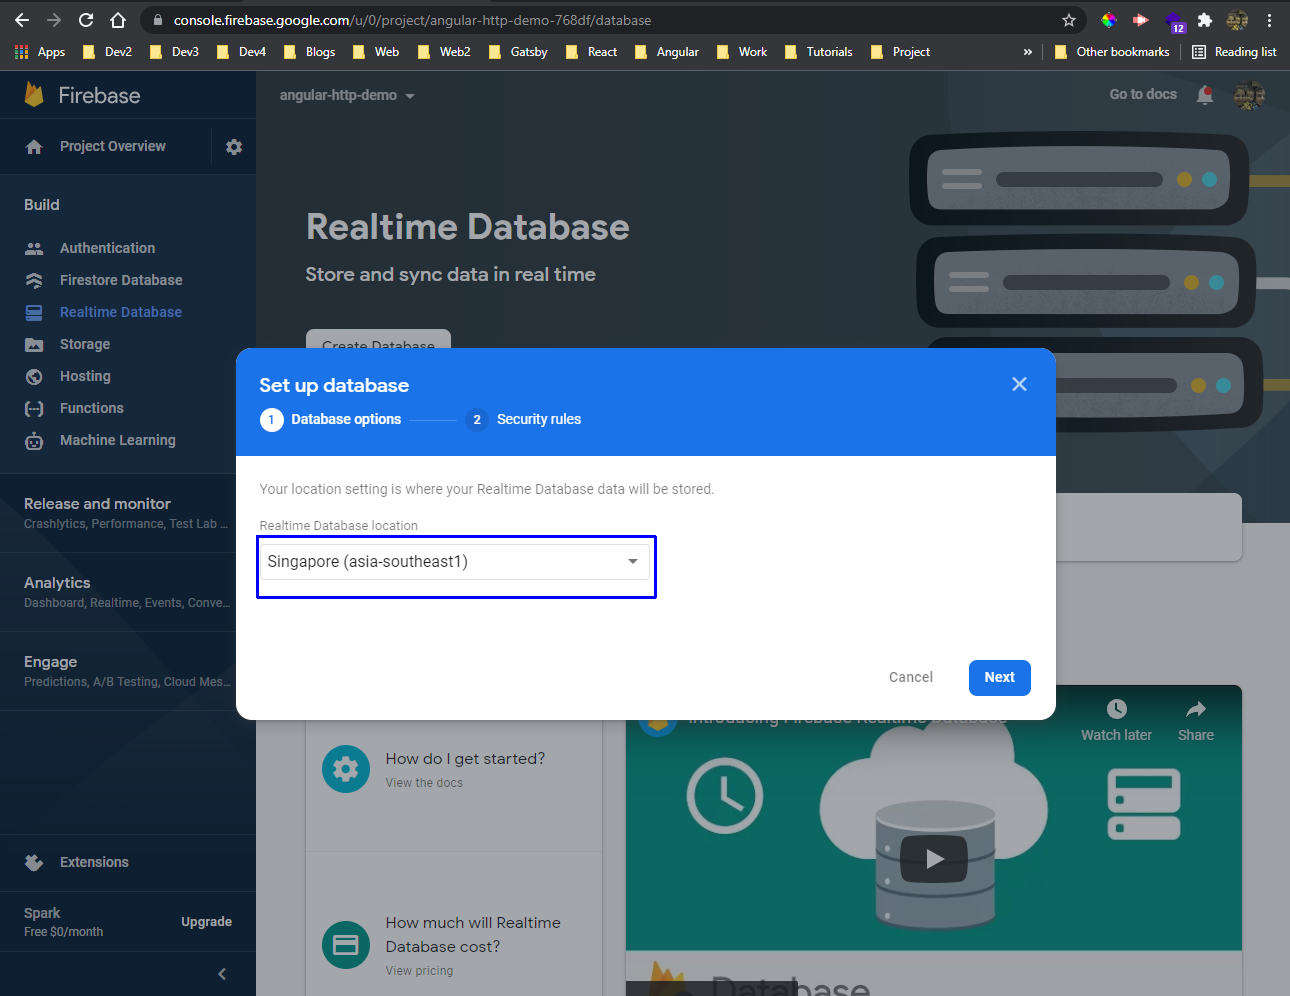Image resolution: width=1290 pixels, height=996 pixels.
Task: Click the View the docs link
Action: pos(424,783)
